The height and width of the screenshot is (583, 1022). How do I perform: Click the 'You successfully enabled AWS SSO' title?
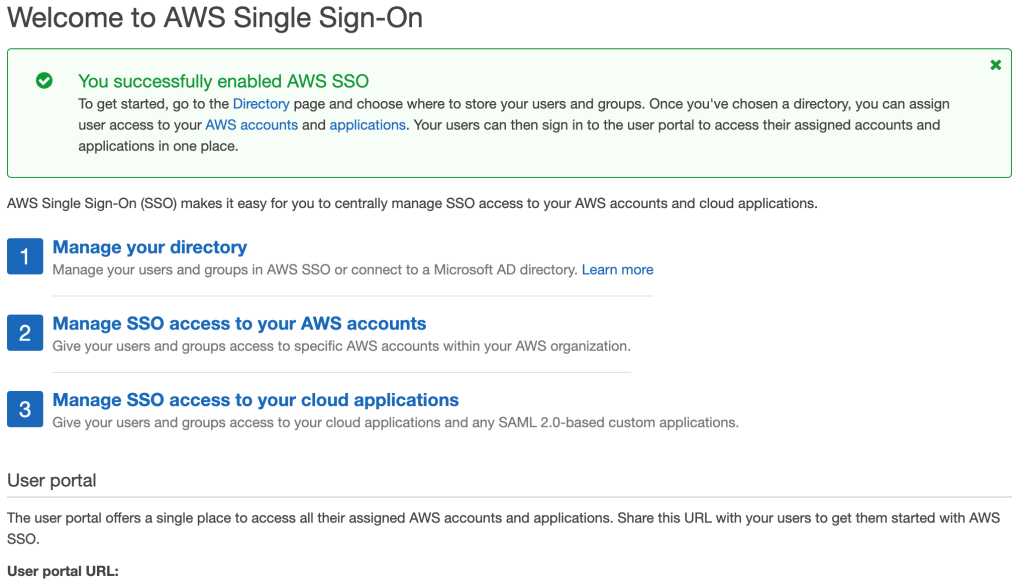pos(223,81)
